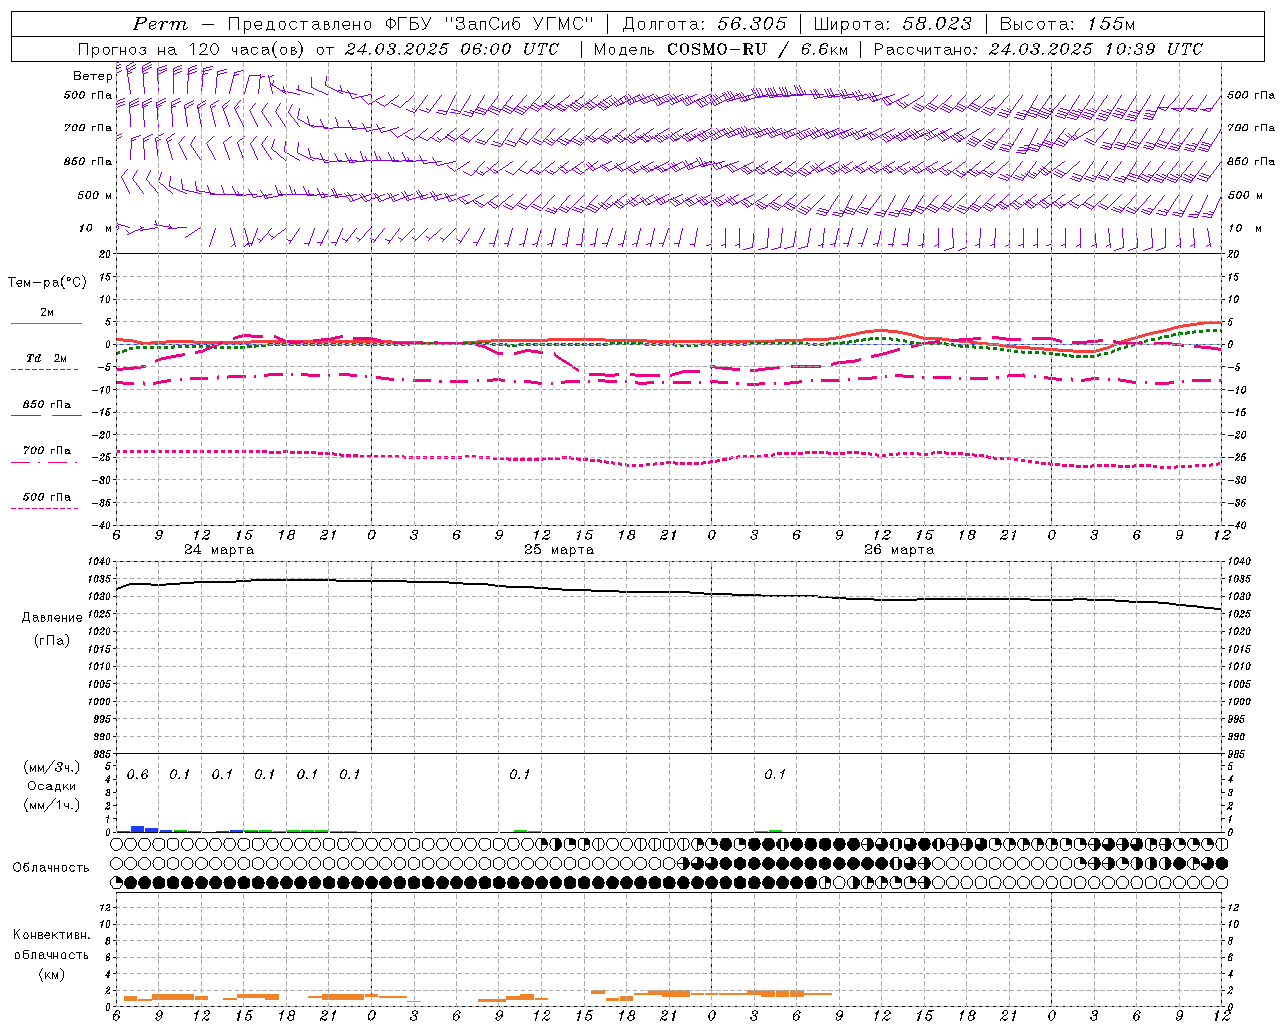Click the "Облачность" cloud cover label
Viewport: 1280px width, 1024px height.
click(x=50, y=867)
